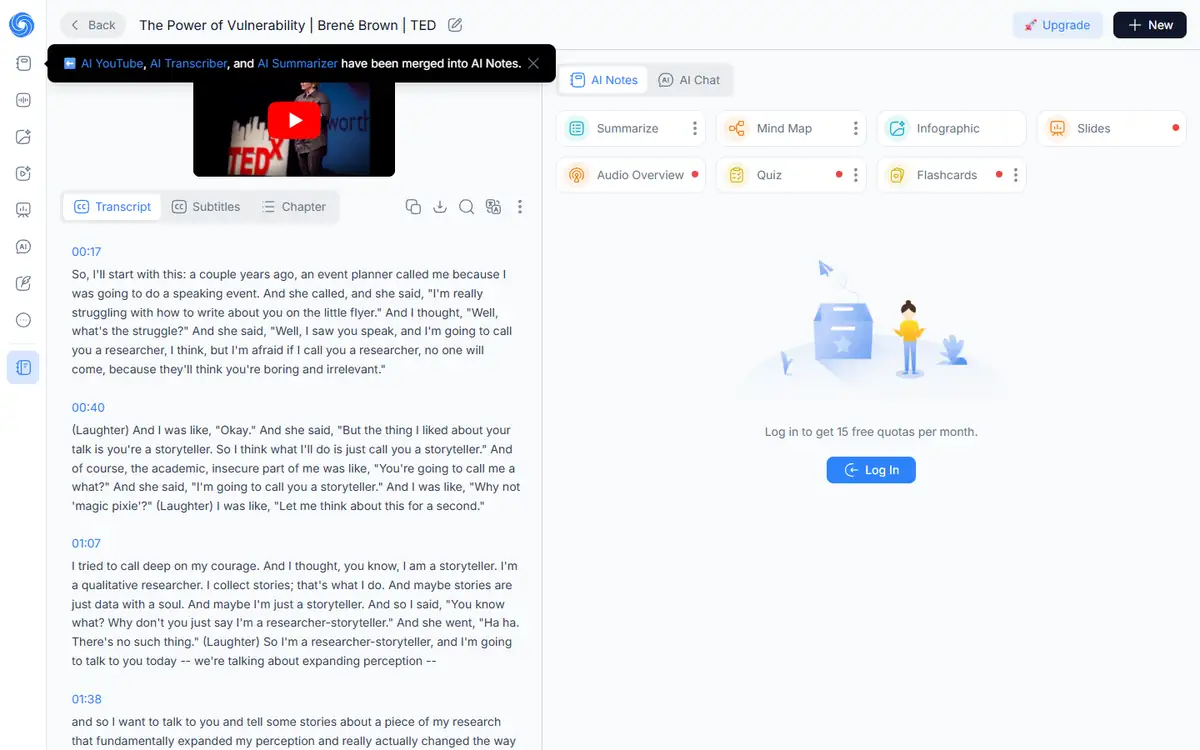
Task: Open the audio waveform tool in the sidebar
Action: point(23,100)
